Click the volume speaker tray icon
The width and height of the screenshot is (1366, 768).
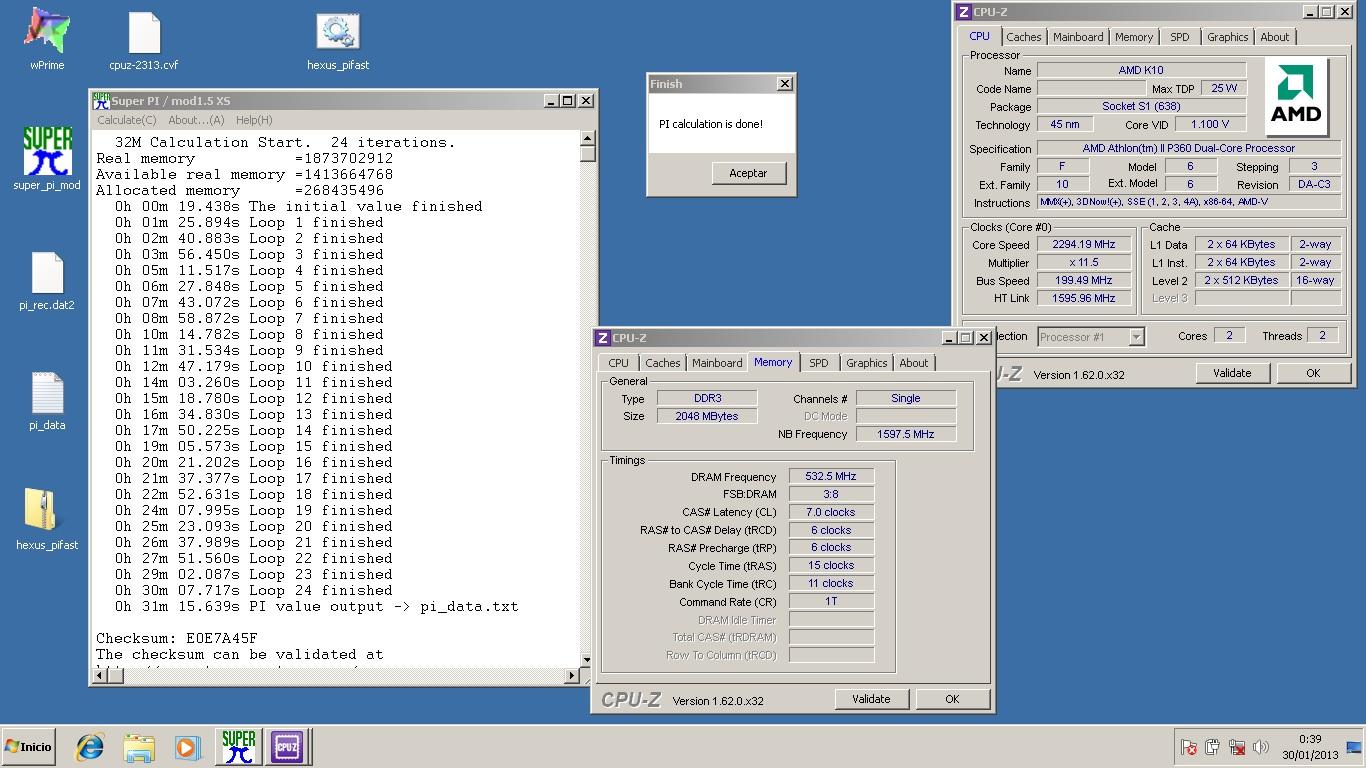(x=1261, y=747)
